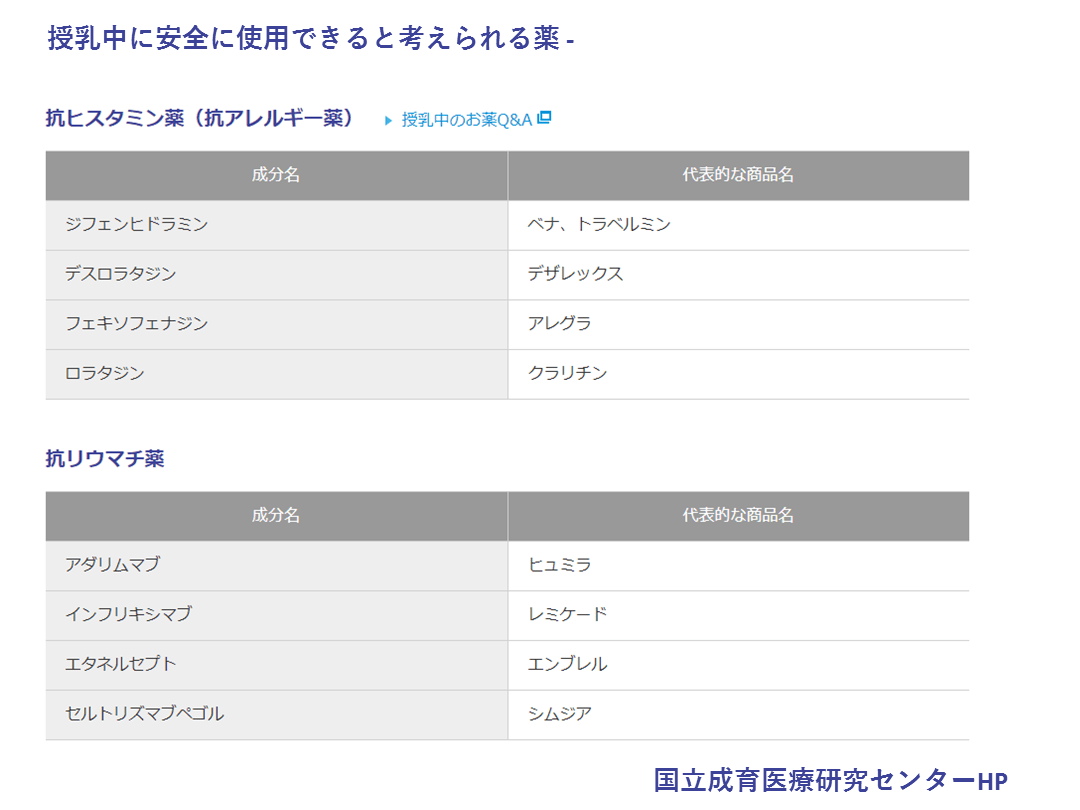Click the ヒュミラ product name
Screen dimensions: 1080x810
559,565
